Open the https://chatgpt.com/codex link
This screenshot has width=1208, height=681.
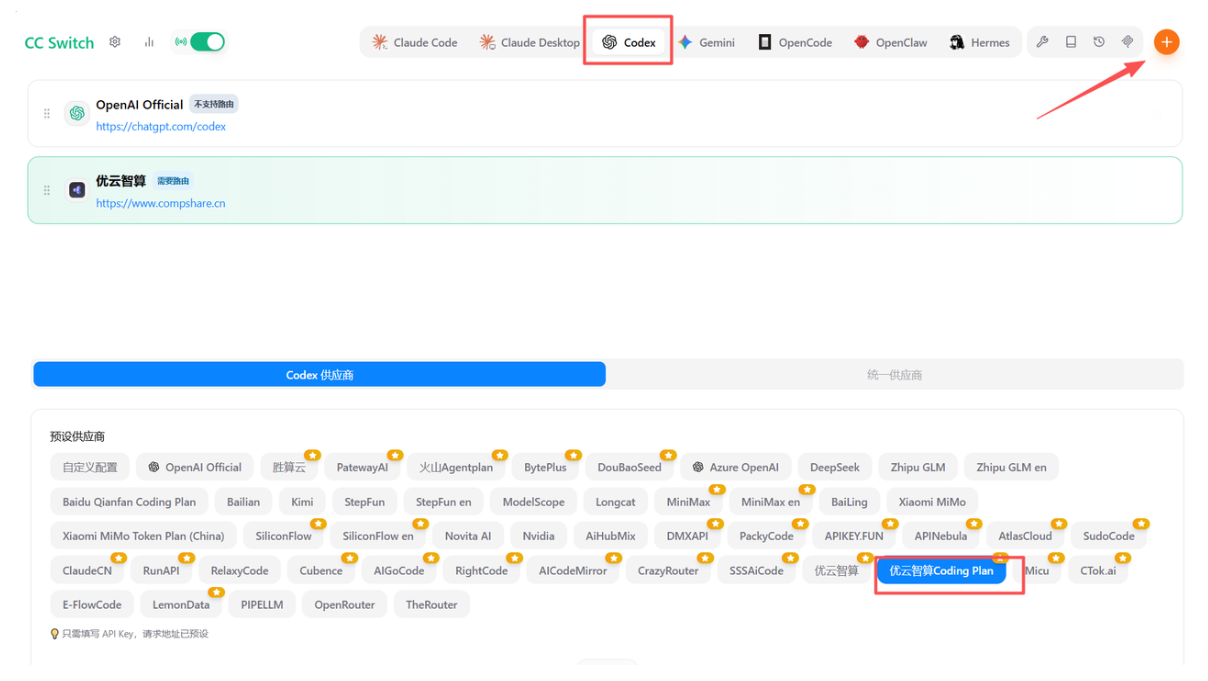161,127
